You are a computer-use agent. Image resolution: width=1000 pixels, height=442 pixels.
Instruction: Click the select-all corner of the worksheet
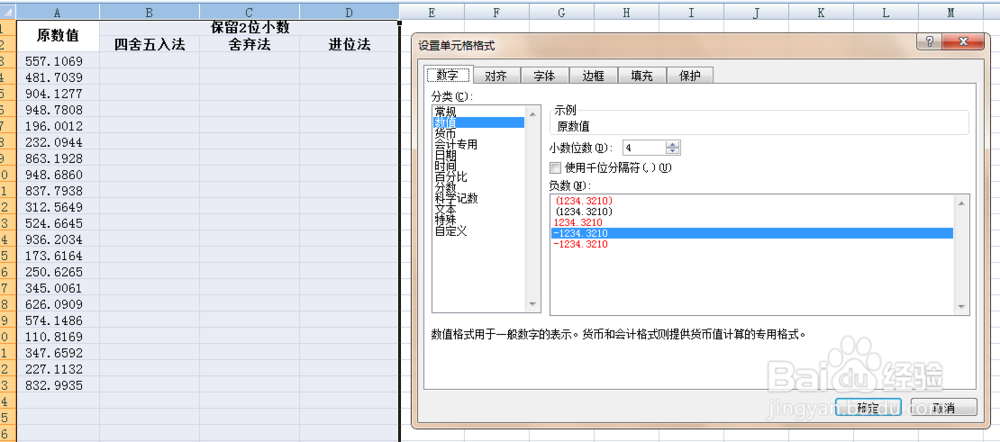(x=8, y=11)
